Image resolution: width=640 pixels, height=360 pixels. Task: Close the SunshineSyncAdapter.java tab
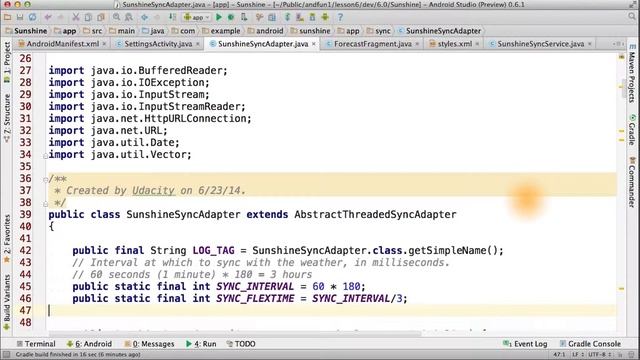tap(313, 44)
